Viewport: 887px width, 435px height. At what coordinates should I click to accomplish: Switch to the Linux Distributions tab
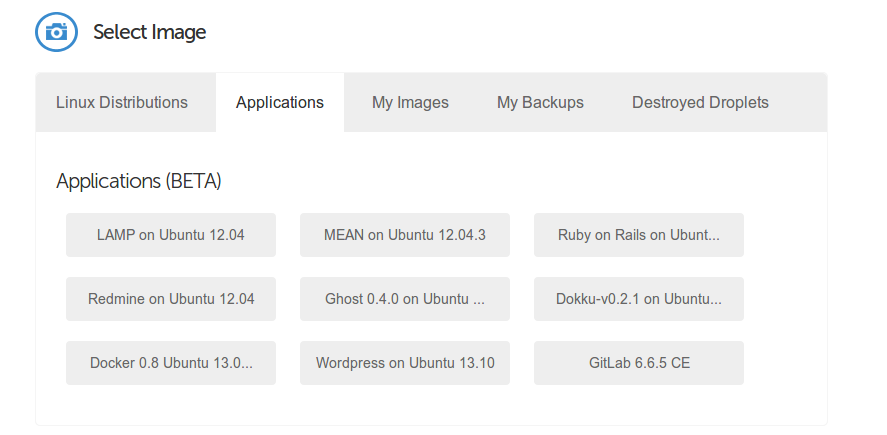126,102
